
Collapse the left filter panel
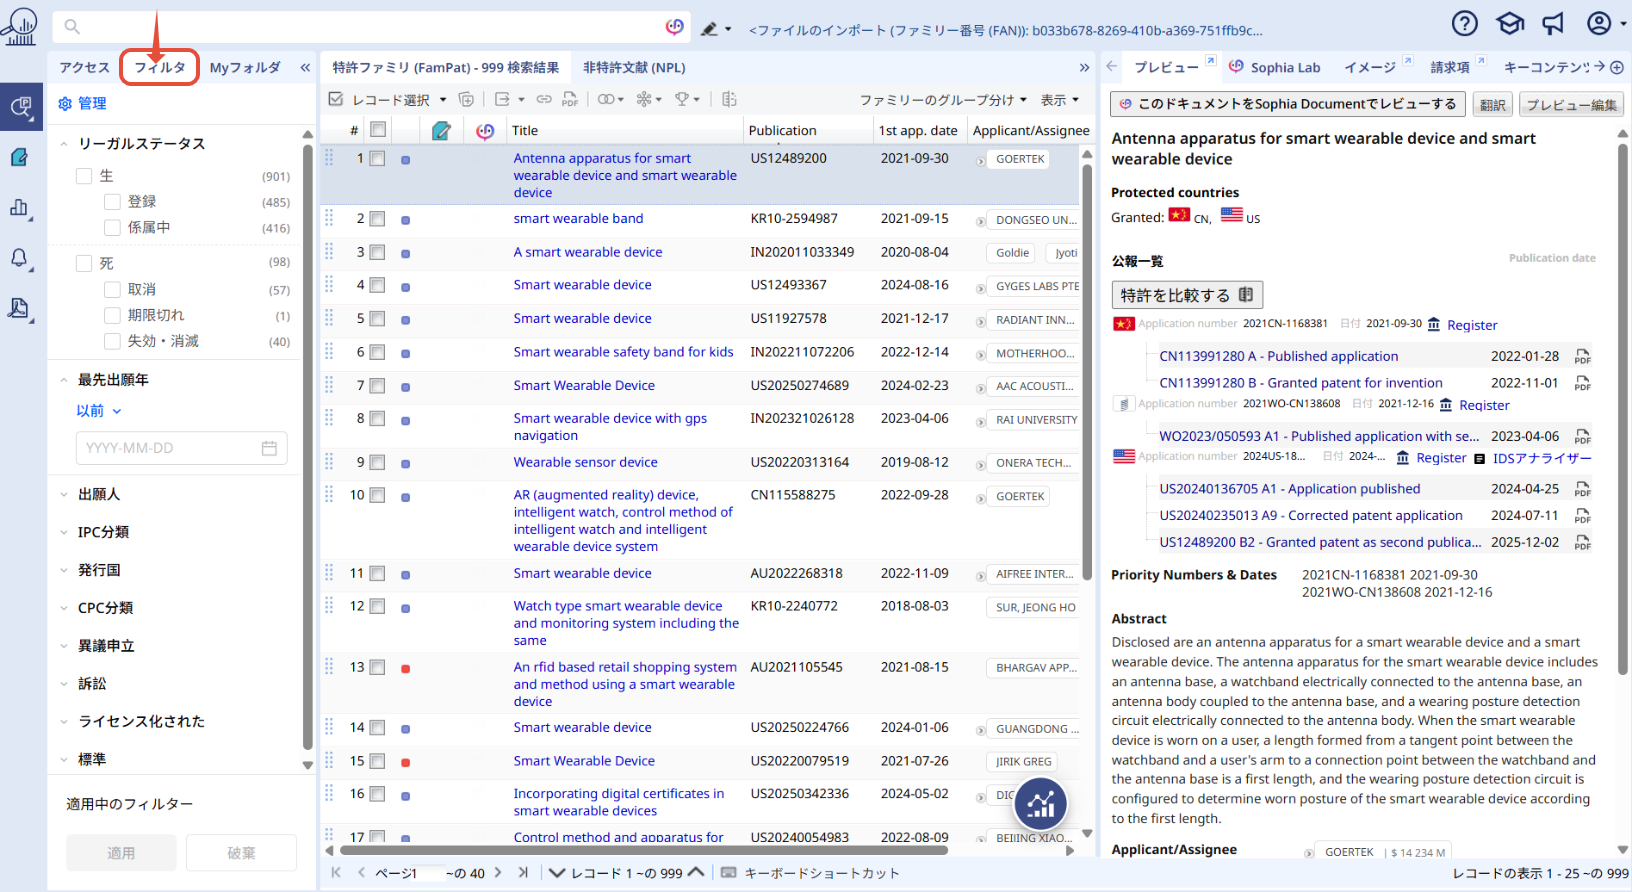[x=305, y=68]
